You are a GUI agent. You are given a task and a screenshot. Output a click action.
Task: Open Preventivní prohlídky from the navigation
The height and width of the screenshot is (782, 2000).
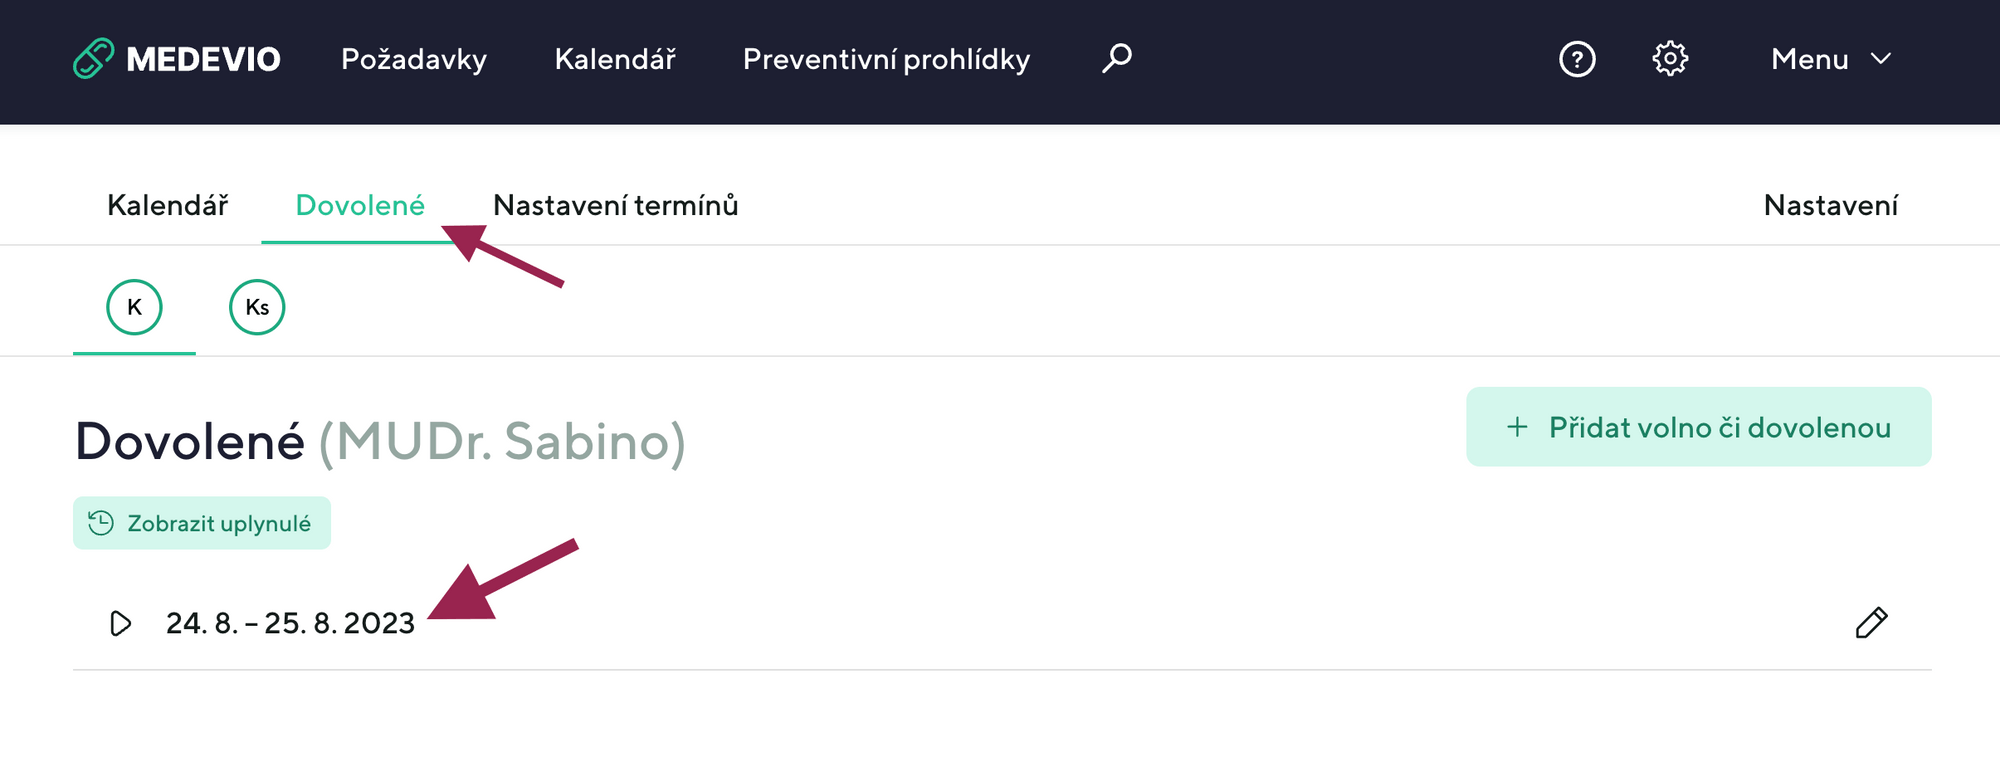pos(886,60)
